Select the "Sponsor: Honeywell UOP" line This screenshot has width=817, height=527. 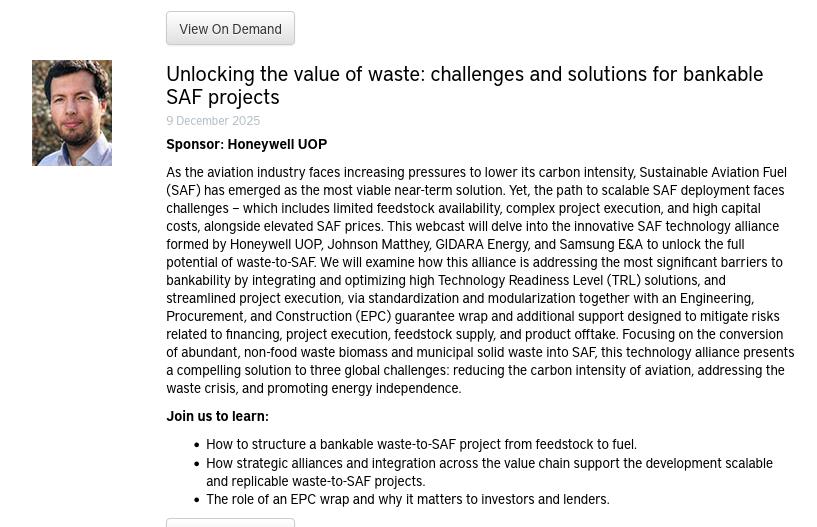(x=246, y=144)
